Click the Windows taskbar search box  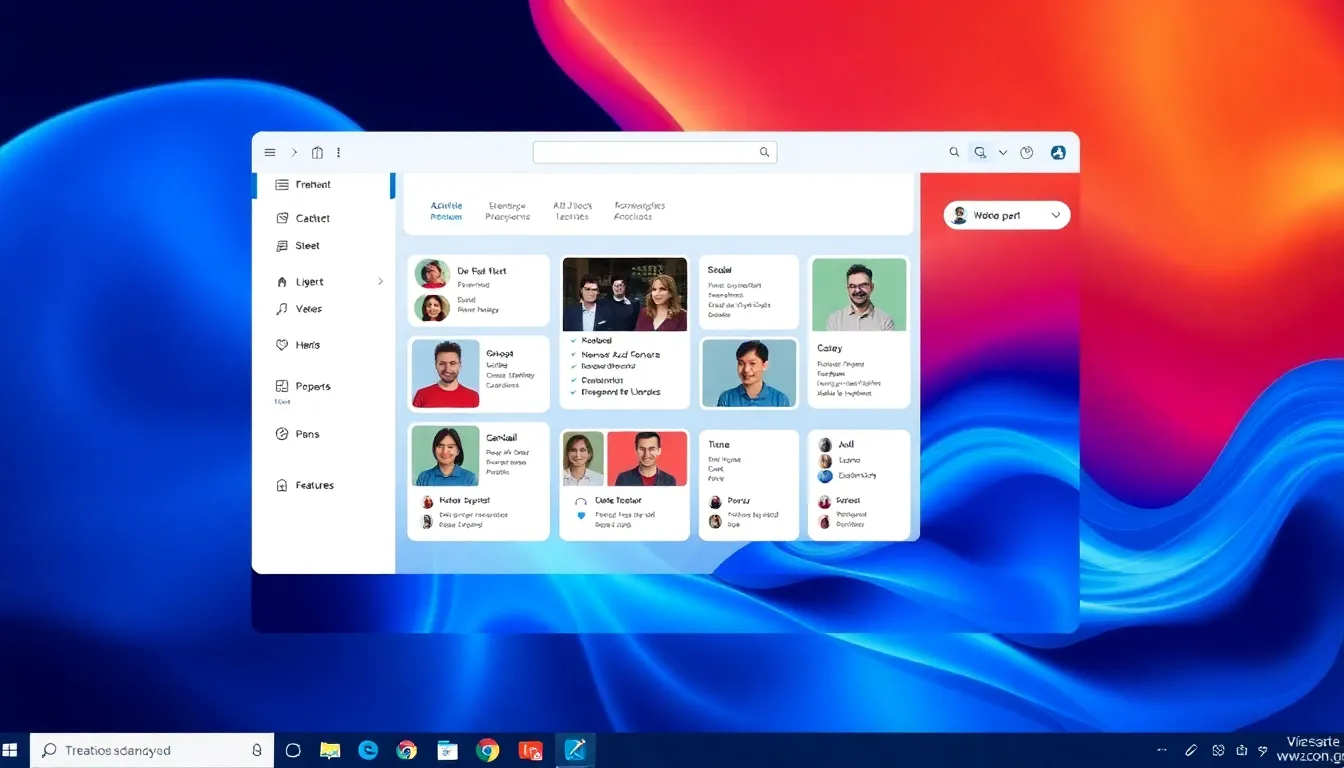click(152, 750)
